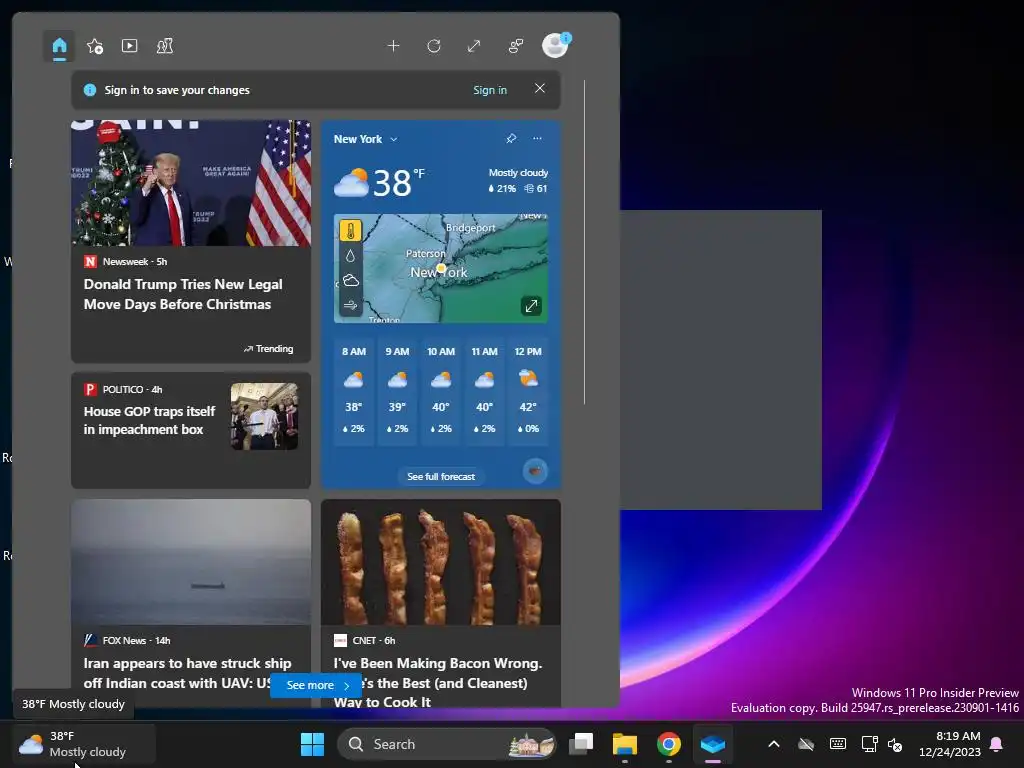This screenshot has height=768, width=1024.
Task: Open House GOP impeachment box story
Action: point(150,421)
